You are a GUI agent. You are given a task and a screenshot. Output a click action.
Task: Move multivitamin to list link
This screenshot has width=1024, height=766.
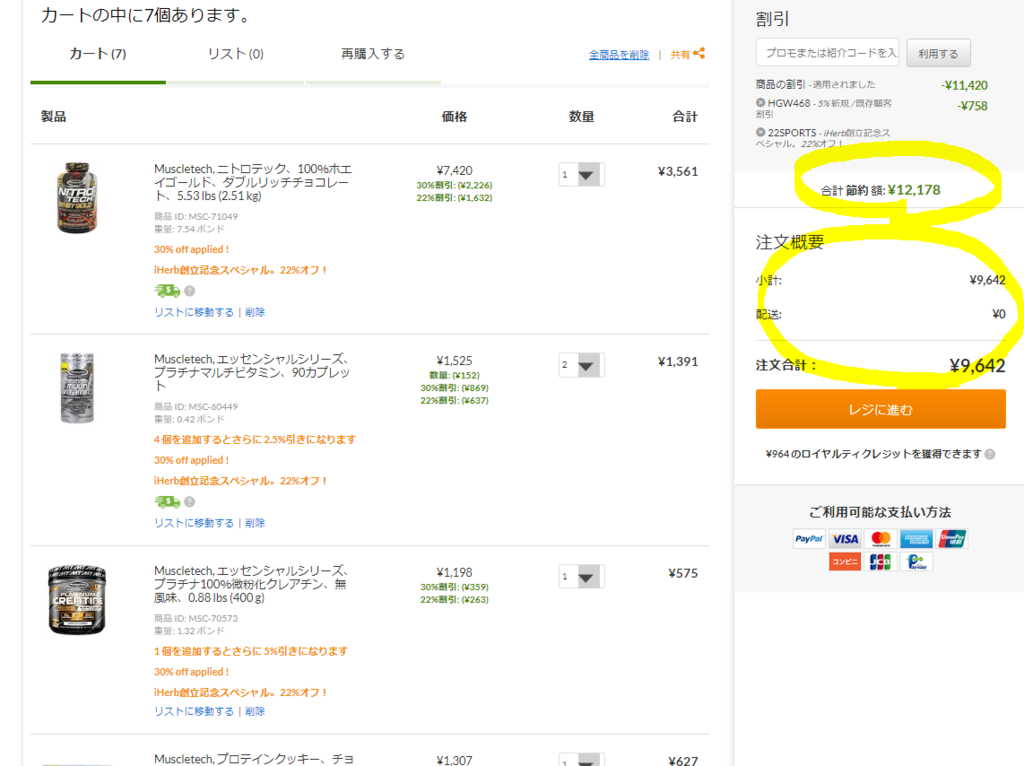coord(194,523)
